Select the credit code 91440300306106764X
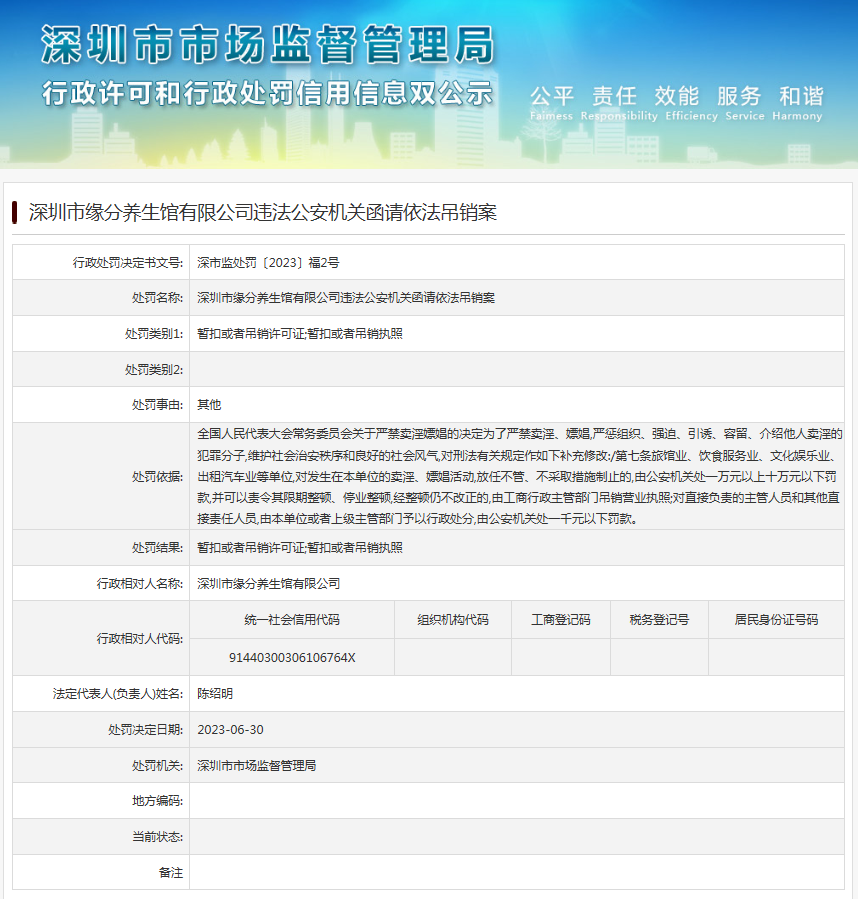The width and height of the screenshot is (858, 899). point(292,658)
